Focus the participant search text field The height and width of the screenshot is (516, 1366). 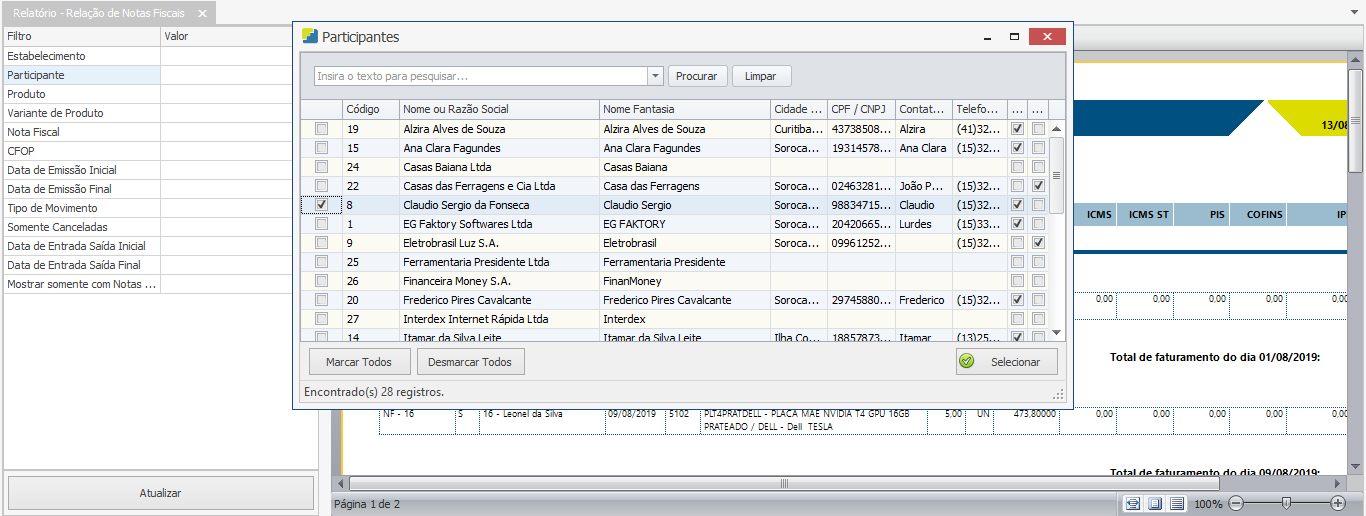(480, 76)
